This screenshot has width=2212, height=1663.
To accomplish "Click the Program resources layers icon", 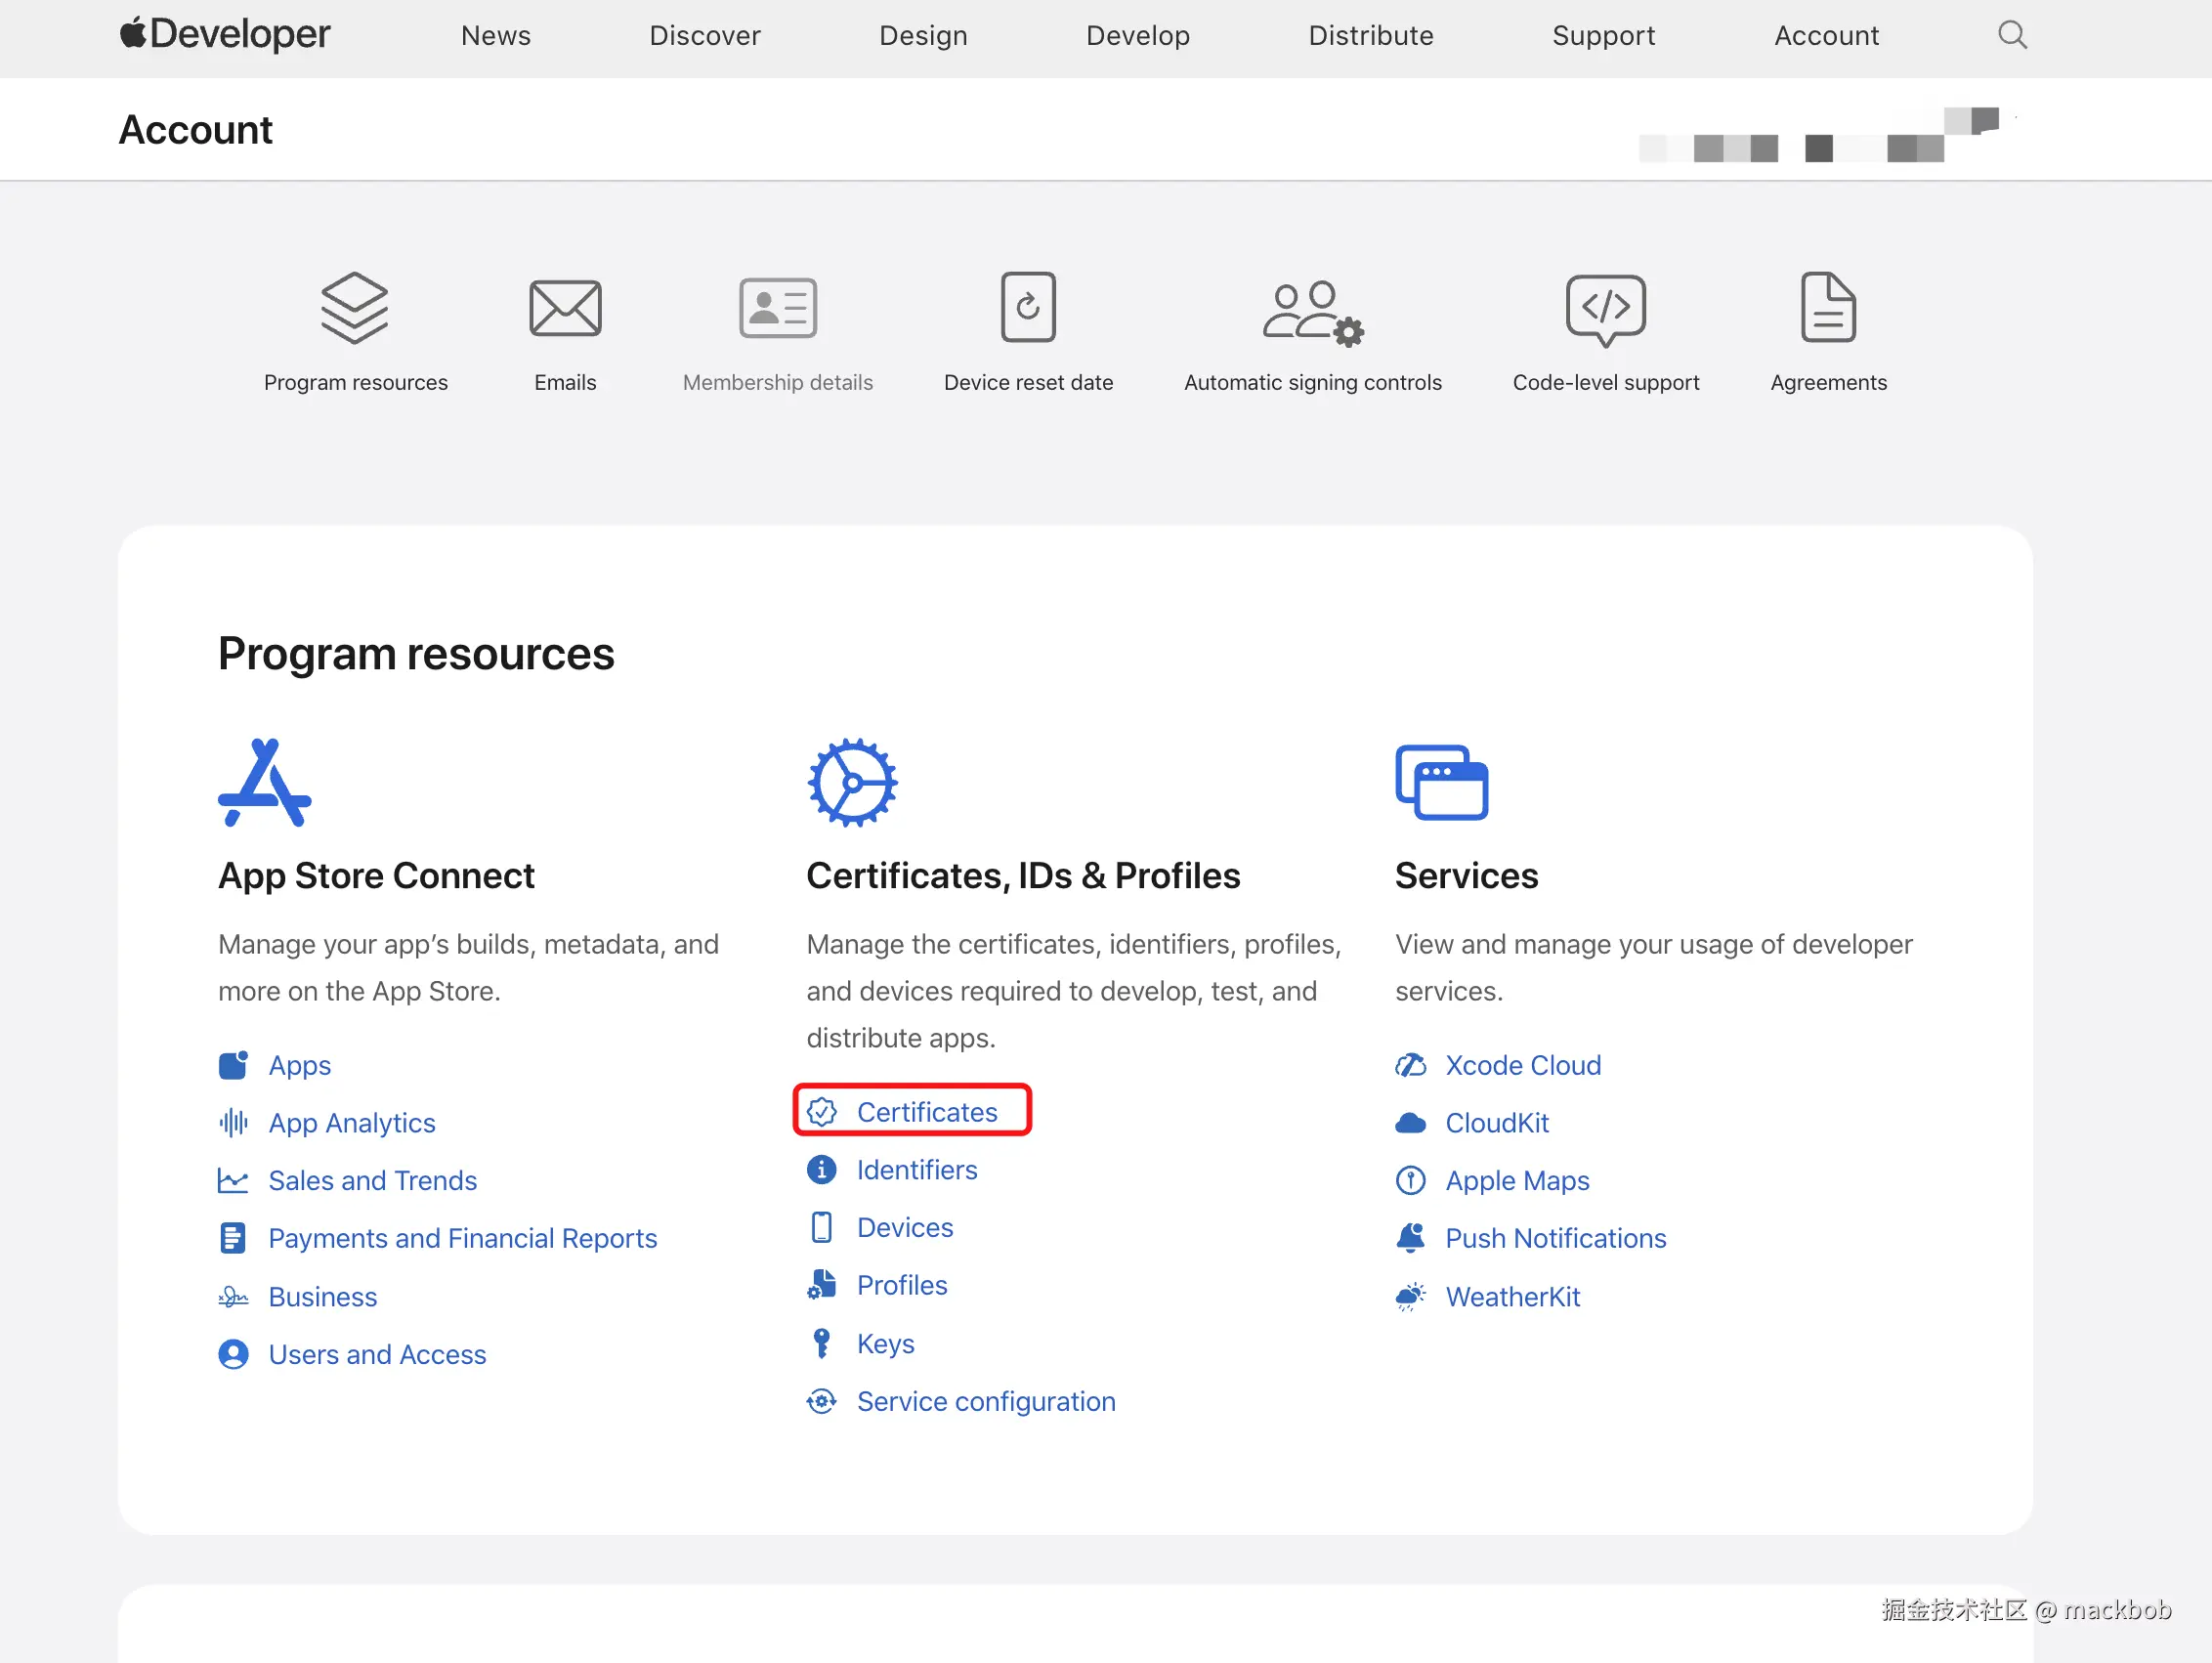I will click(x=355, y=308).
